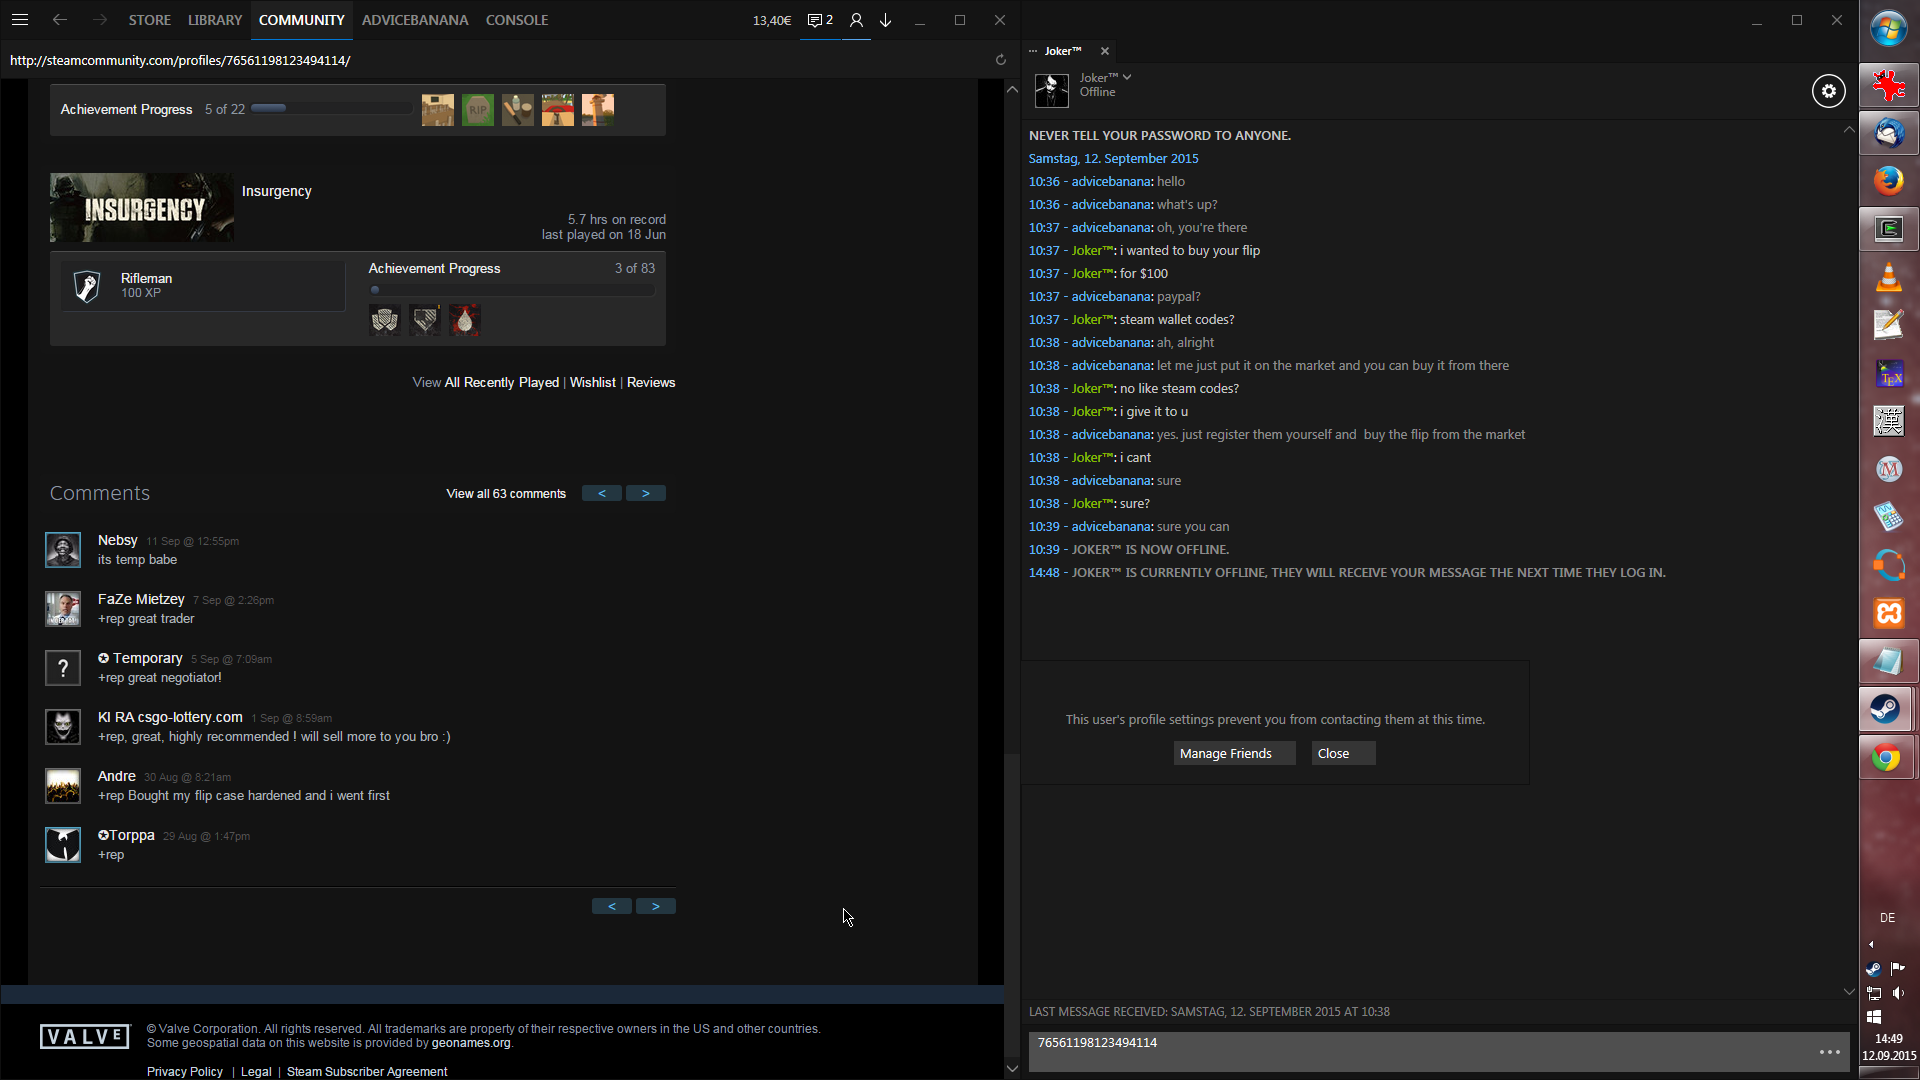Click the Steam icon in Windows taskbar
Screen dimensions: 1920x1080
[1887, 710]
